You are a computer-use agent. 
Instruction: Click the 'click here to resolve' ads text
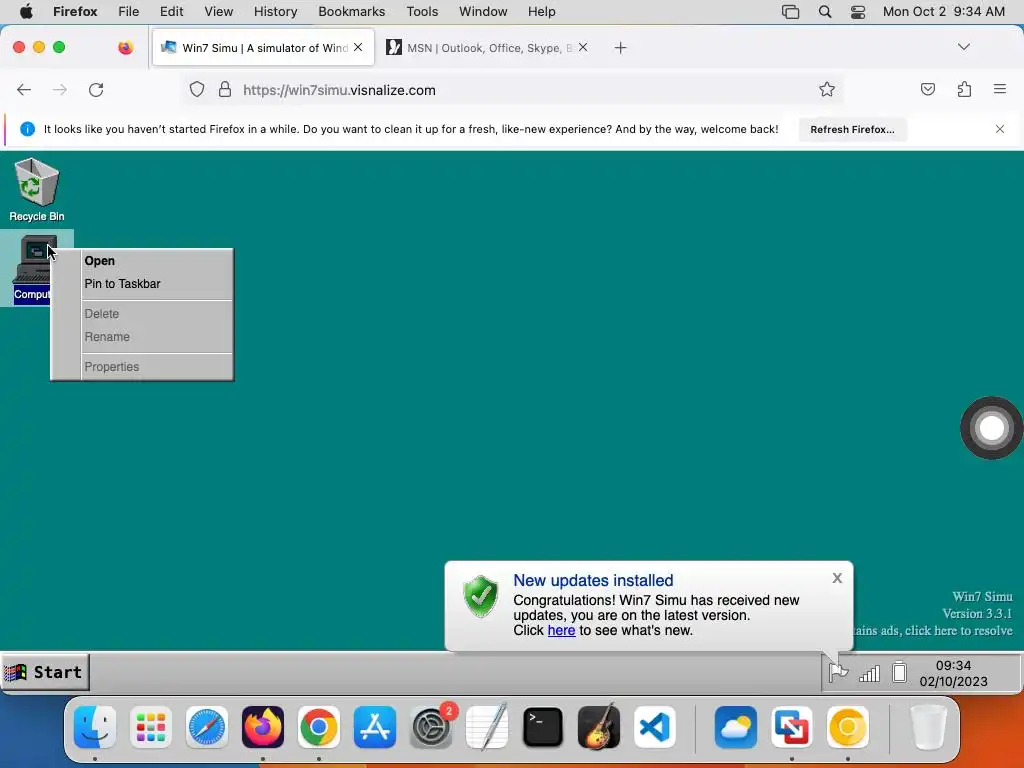[x=958, y=631]
